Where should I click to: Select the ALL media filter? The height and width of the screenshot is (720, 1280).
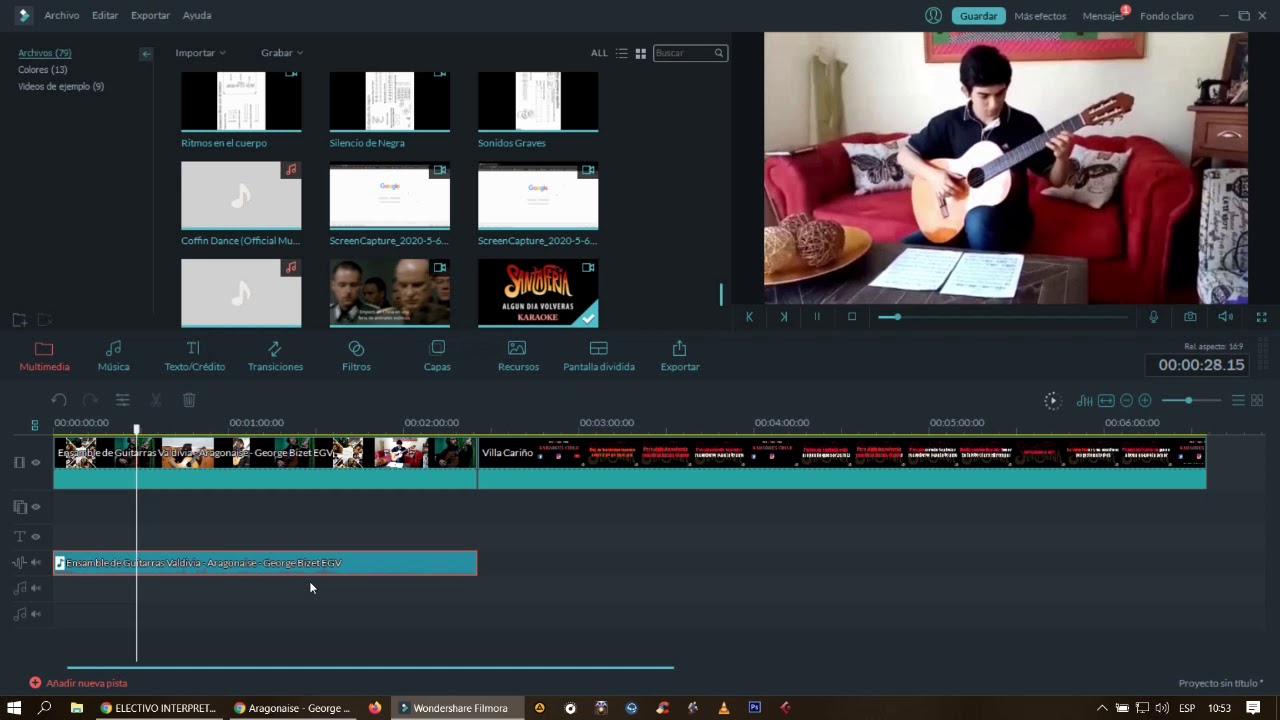pyautogui.click(x=599, y=53)
